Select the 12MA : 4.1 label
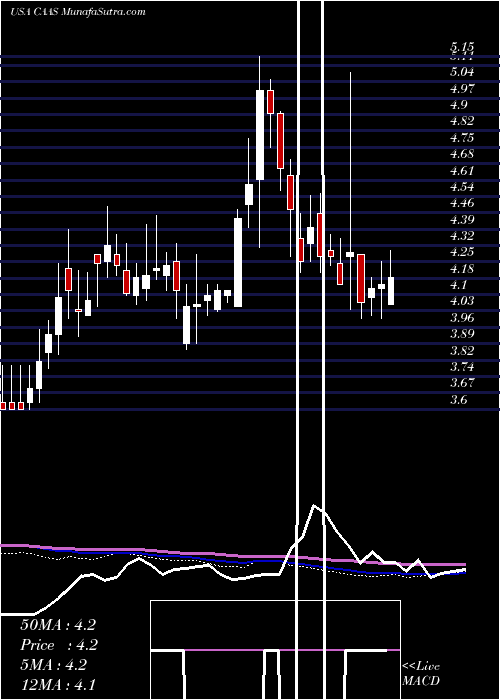 click(58, 684)
